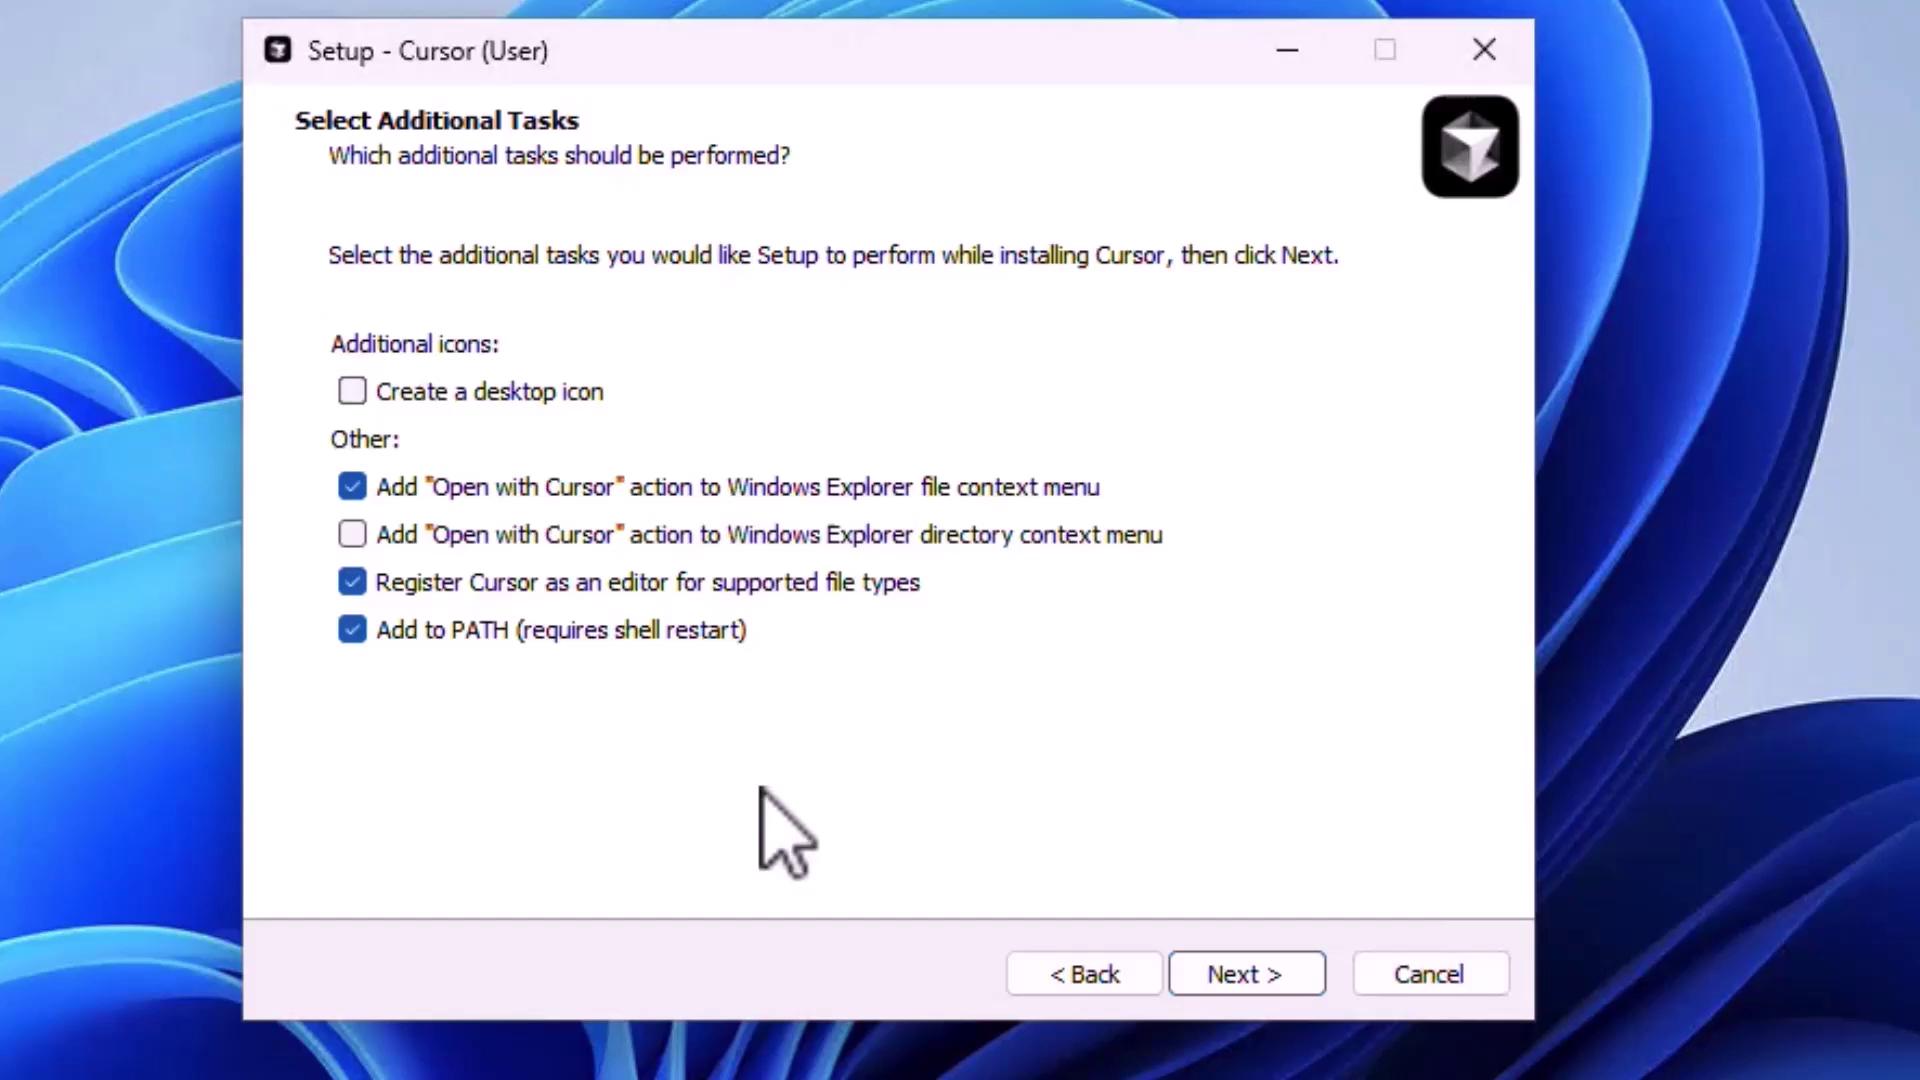
Task: Click the large Cursor cube logo
Action: (1470, 147)
